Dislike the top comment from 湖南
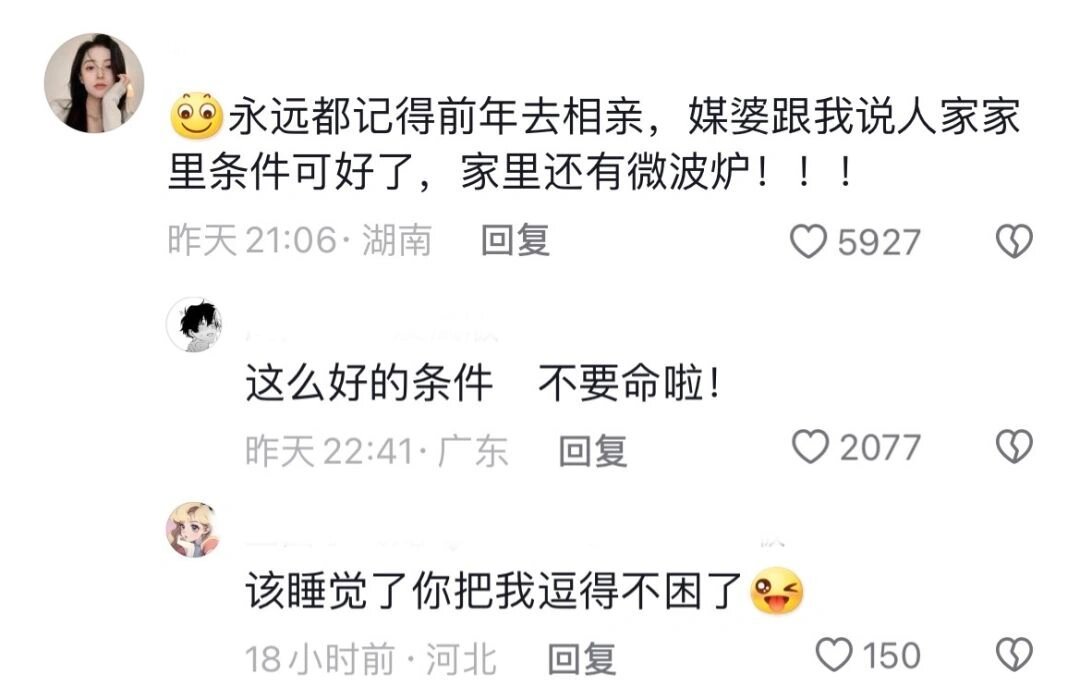1080x698 pixels. 1015,242
